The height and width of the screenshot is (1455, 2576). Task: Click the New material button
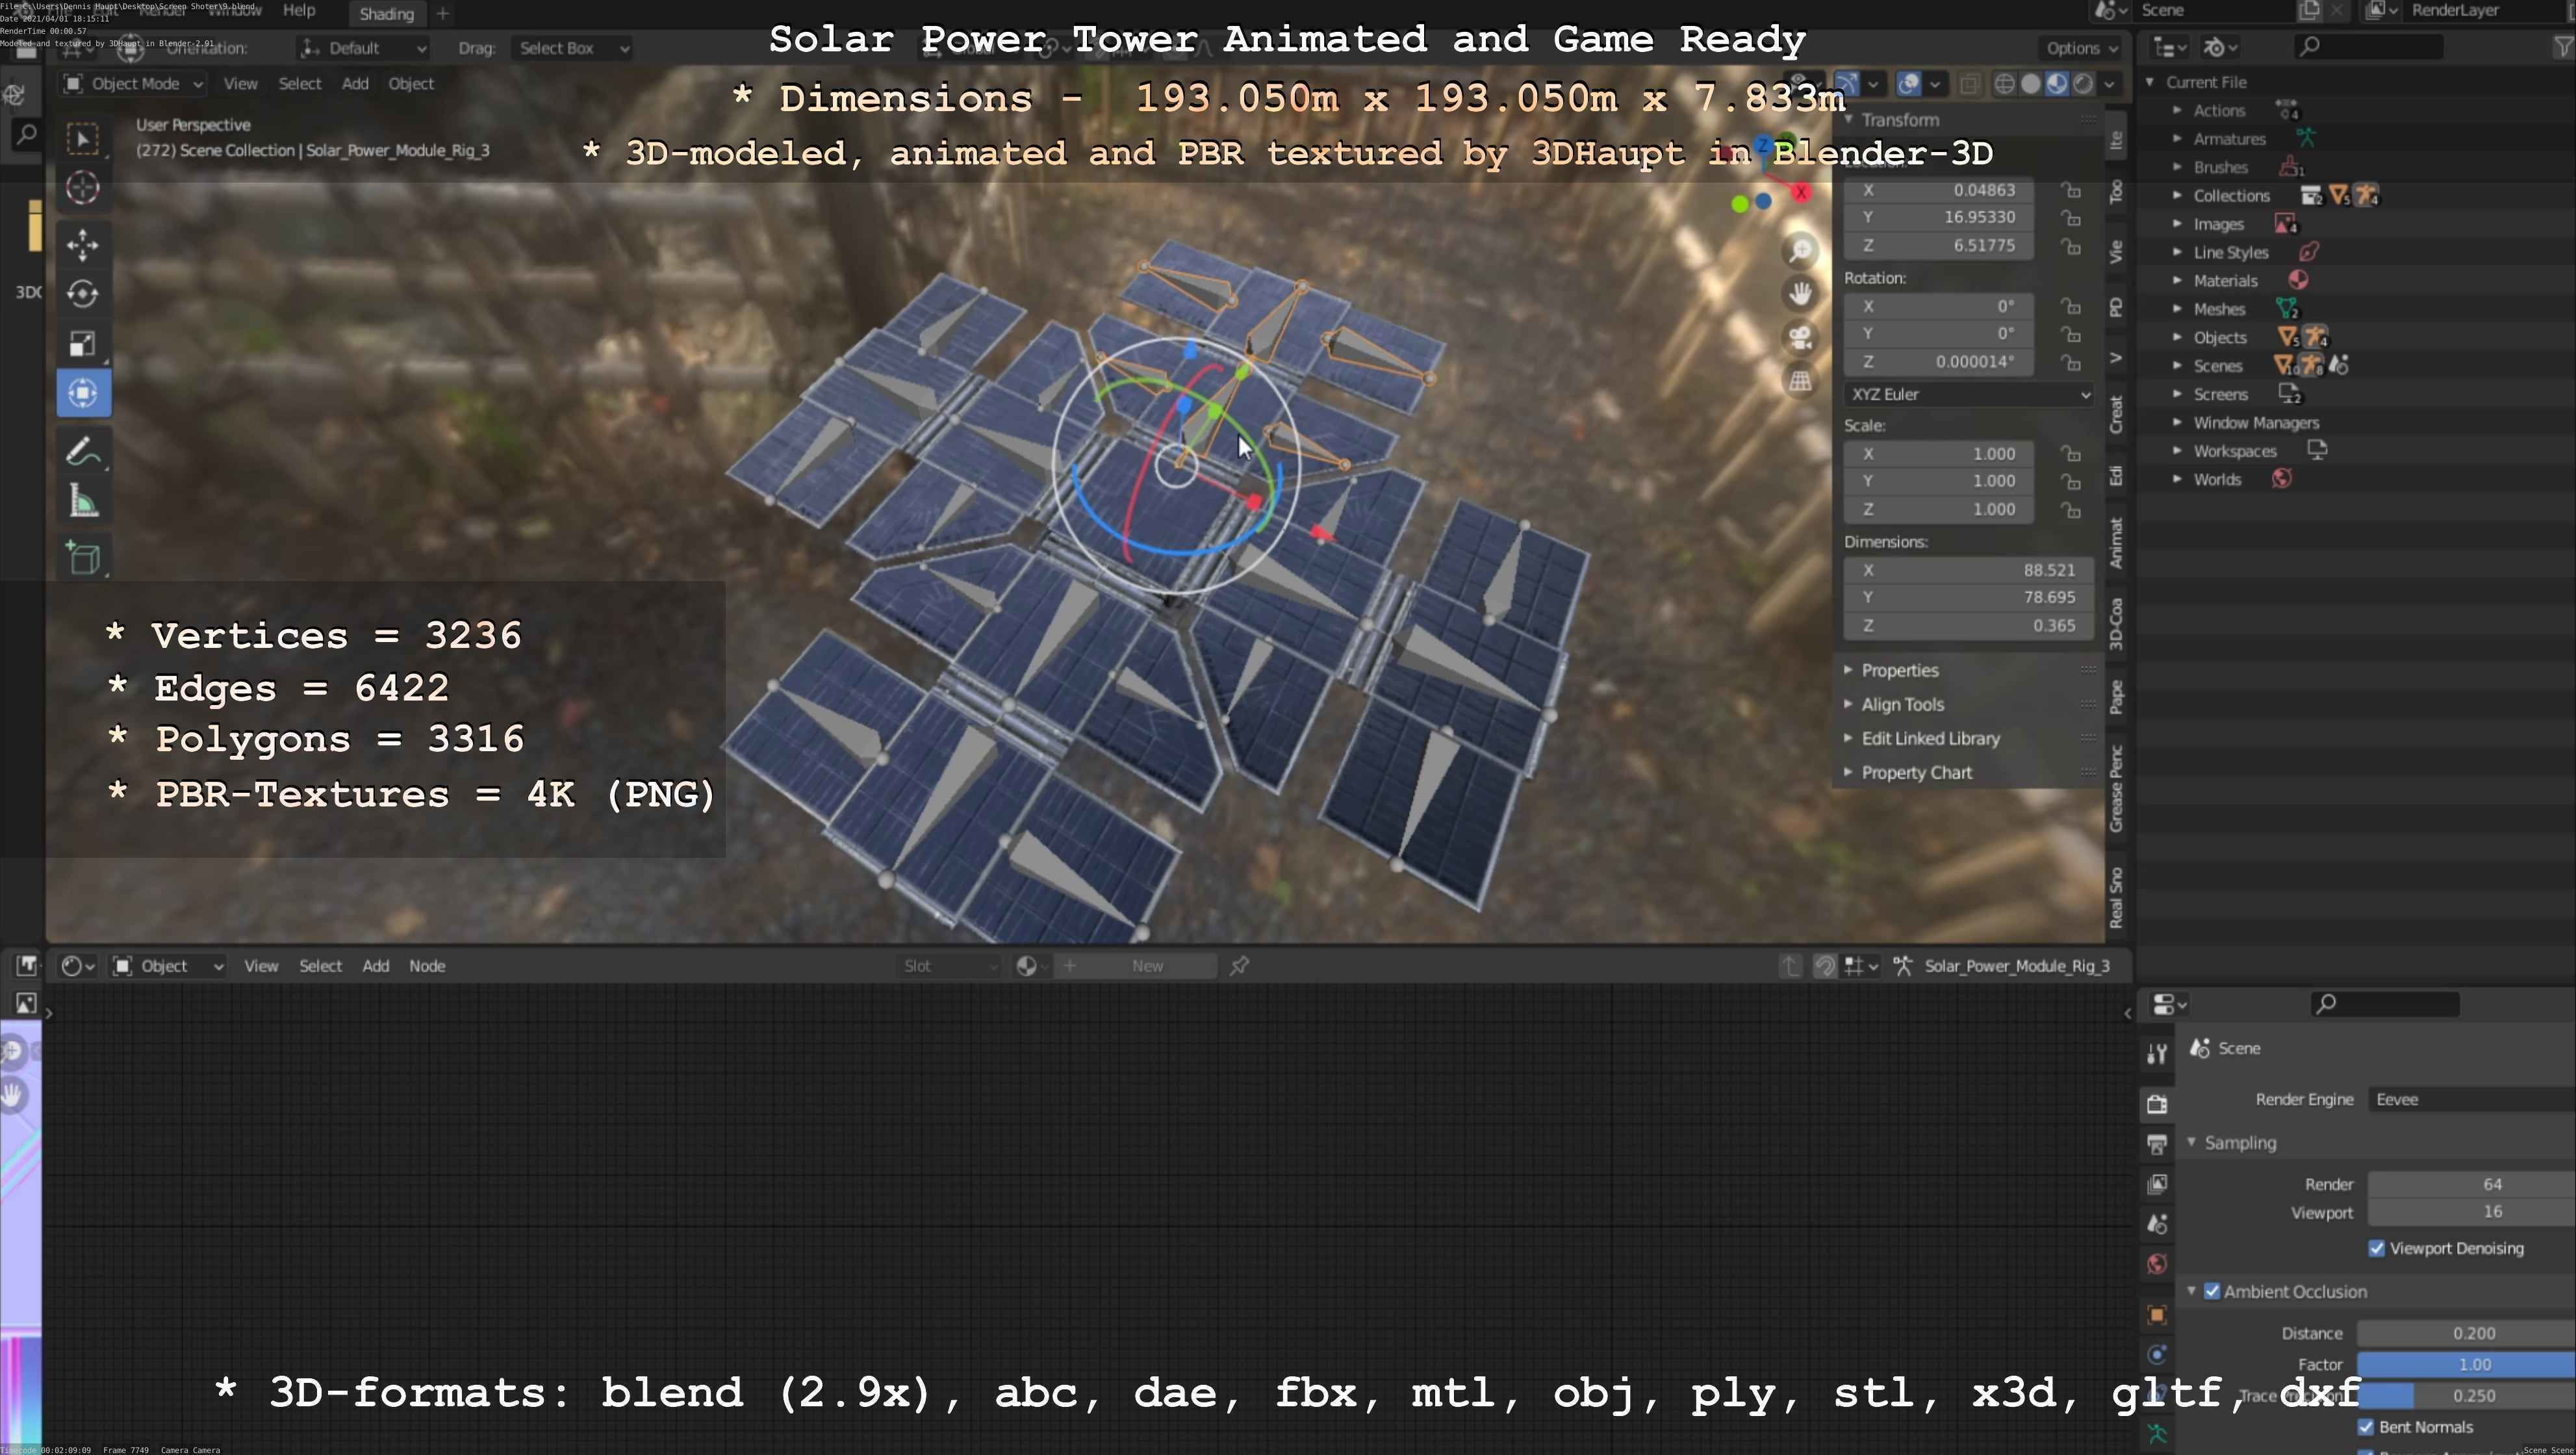pos(1147,966)
